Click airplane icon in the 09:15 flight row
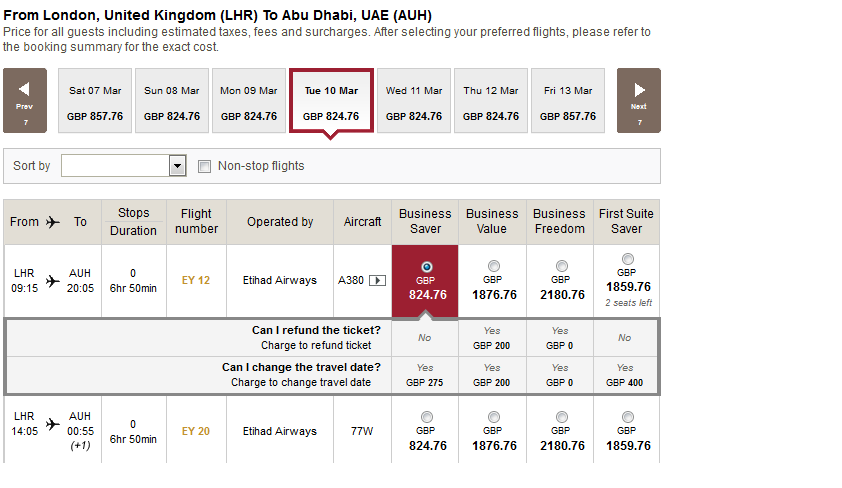The image size is (842, 488). pos(53,281)
